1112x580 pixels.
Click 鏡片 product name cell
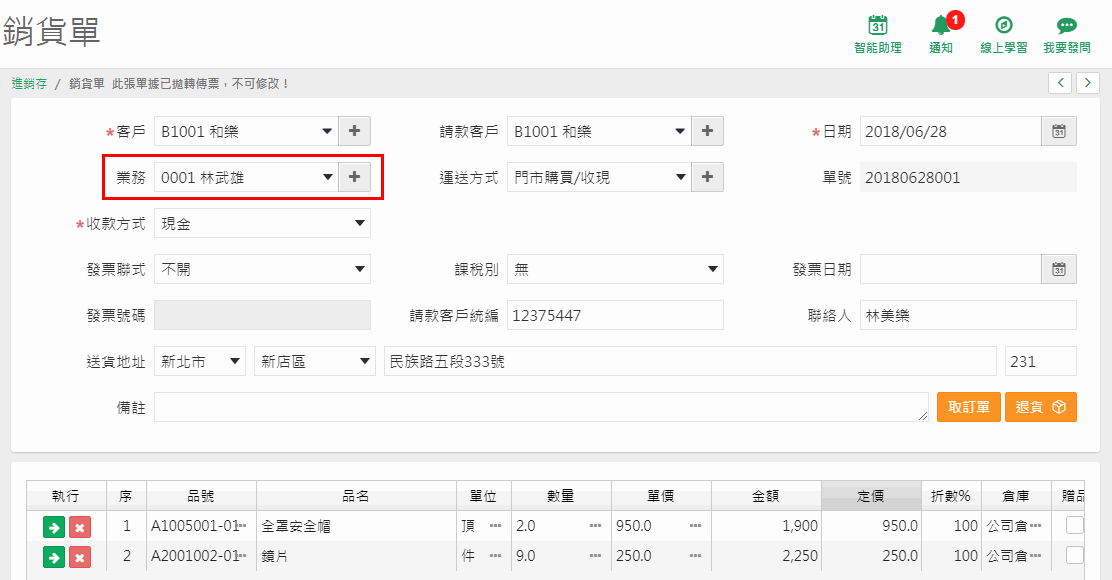pyautogui.click(x=356, y=556)
